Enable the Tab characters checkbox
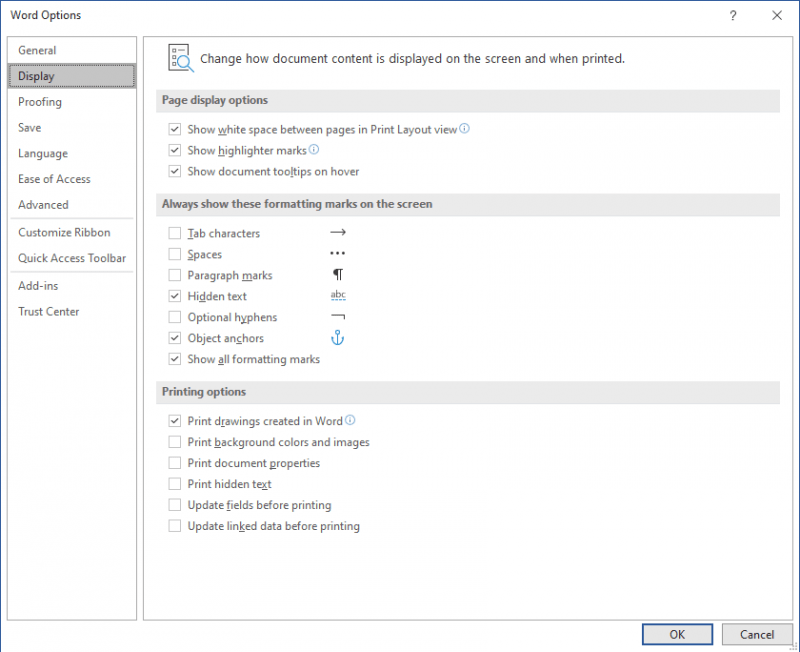 coord(175,233)
